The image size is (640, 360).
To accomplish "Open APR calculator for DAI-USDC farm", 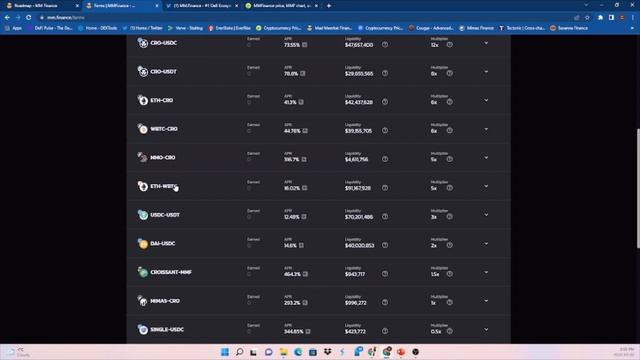I will coord(301,245).
